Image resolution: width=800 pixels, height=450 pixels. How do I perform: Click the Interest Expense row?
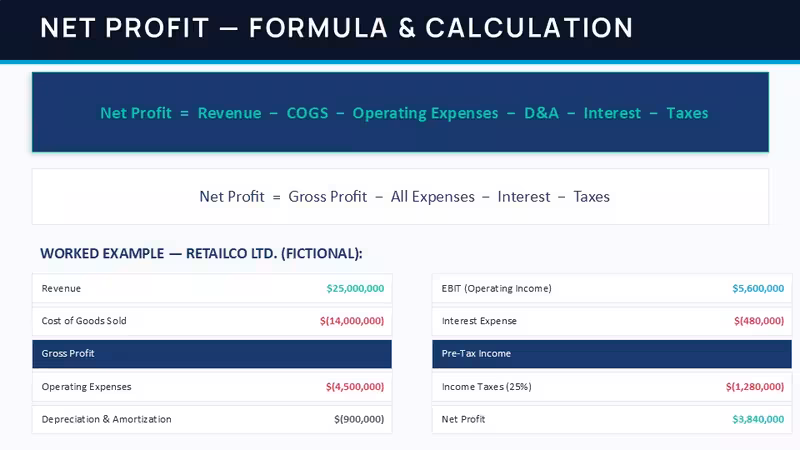point(612,321)
